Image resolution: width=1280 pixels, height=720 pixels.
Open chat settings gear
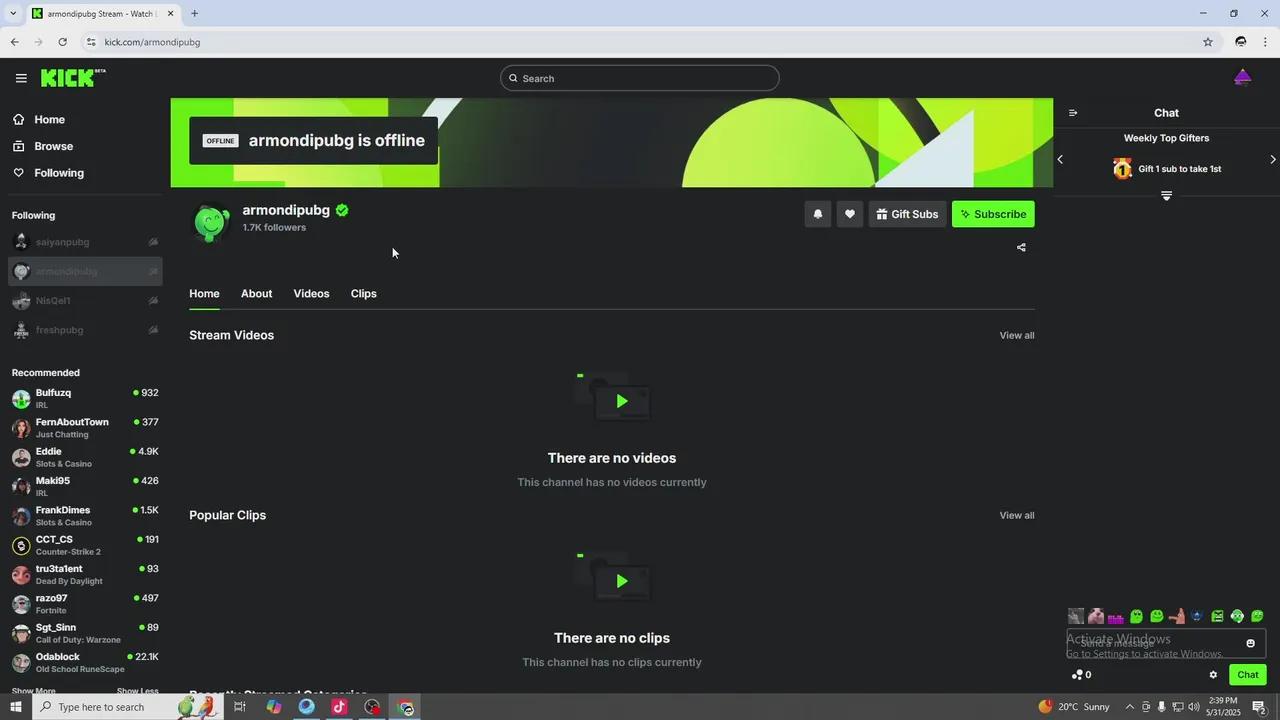tap(1213, 675)
